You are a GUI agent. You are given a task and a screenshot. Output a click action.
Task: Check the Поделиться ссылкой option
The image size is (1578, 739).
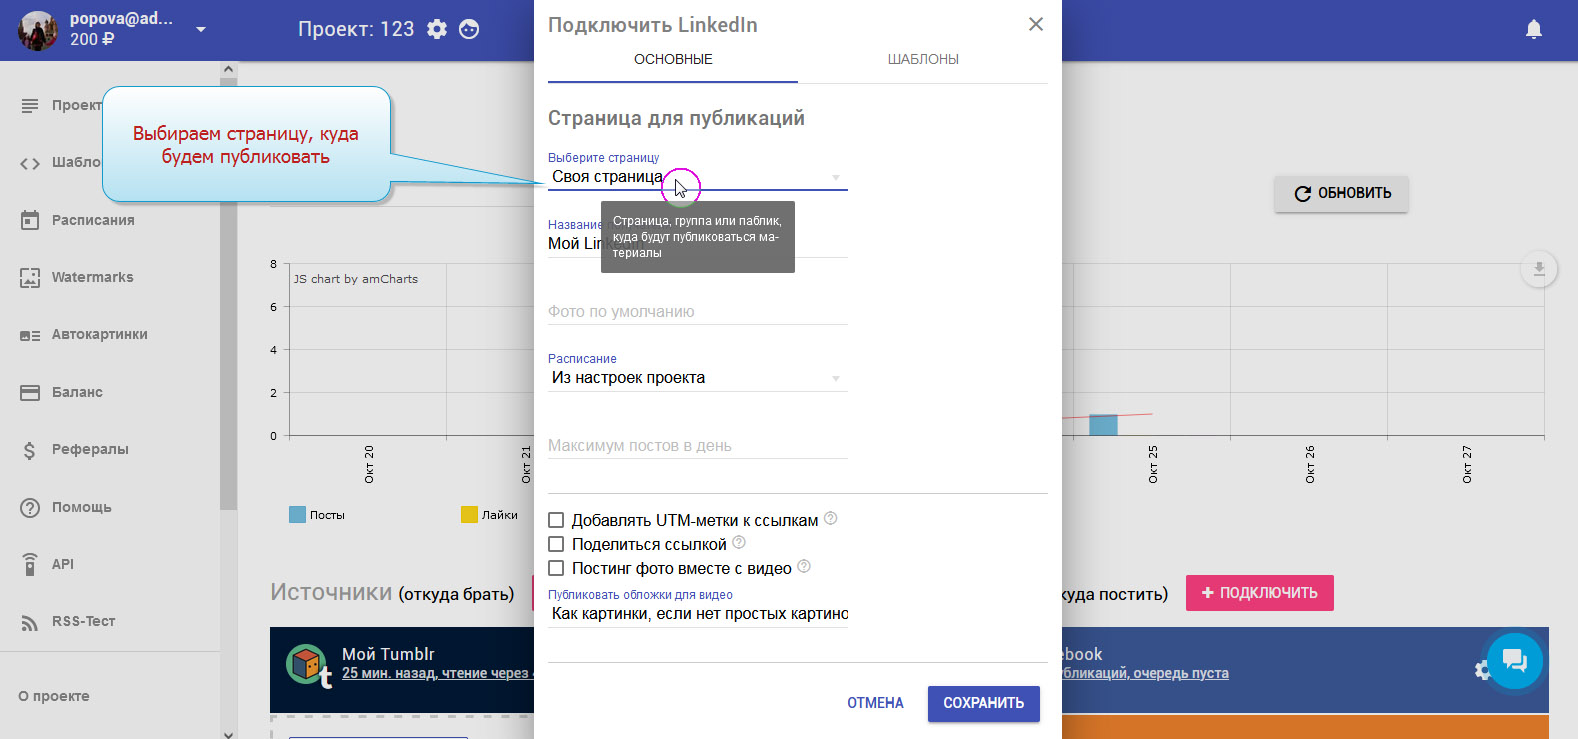[556, 544]
